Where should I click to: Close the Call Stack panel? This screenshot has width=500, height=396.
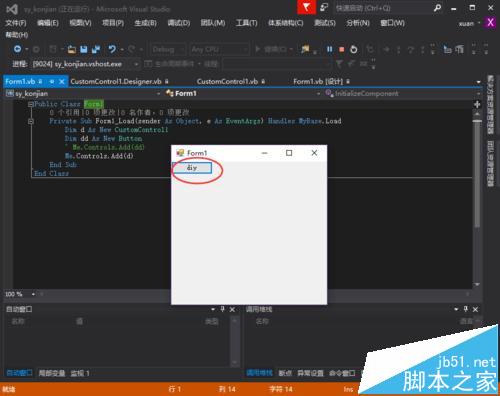(x=476, y=309)
